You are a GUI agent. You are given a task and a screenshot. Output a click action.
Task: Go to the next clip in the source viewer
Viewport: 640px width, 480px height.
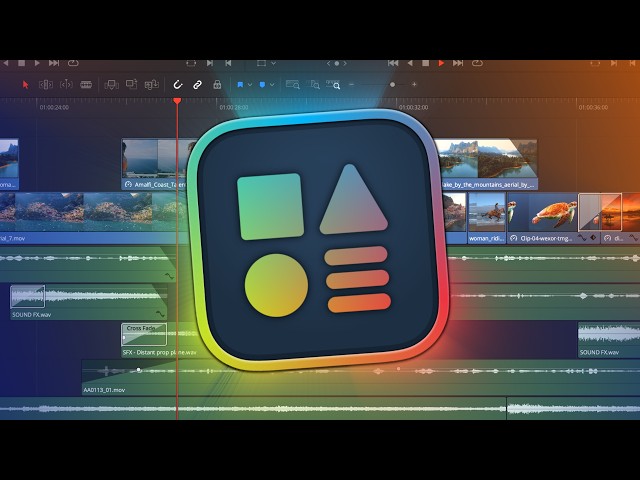click(54, 63)
